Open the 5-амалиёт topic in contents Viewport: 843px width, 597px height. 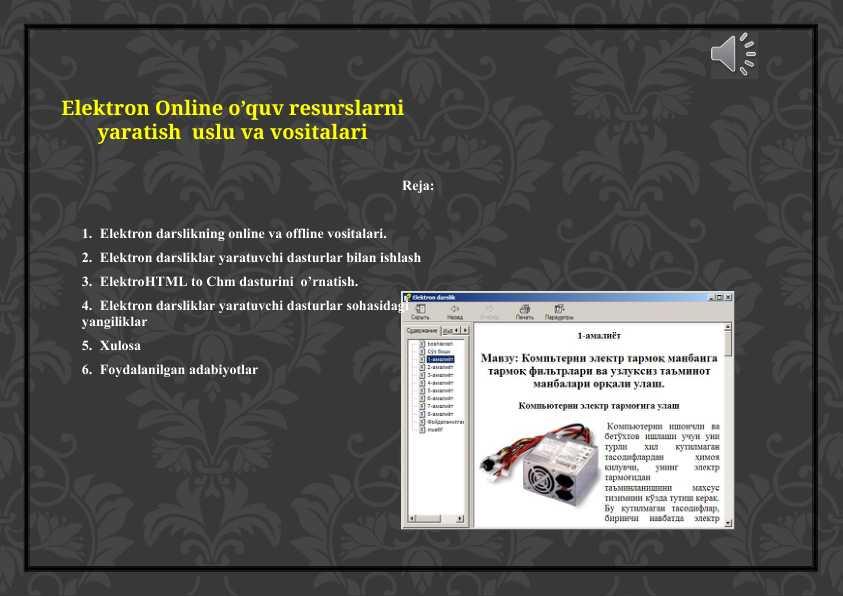click(440, 391)
